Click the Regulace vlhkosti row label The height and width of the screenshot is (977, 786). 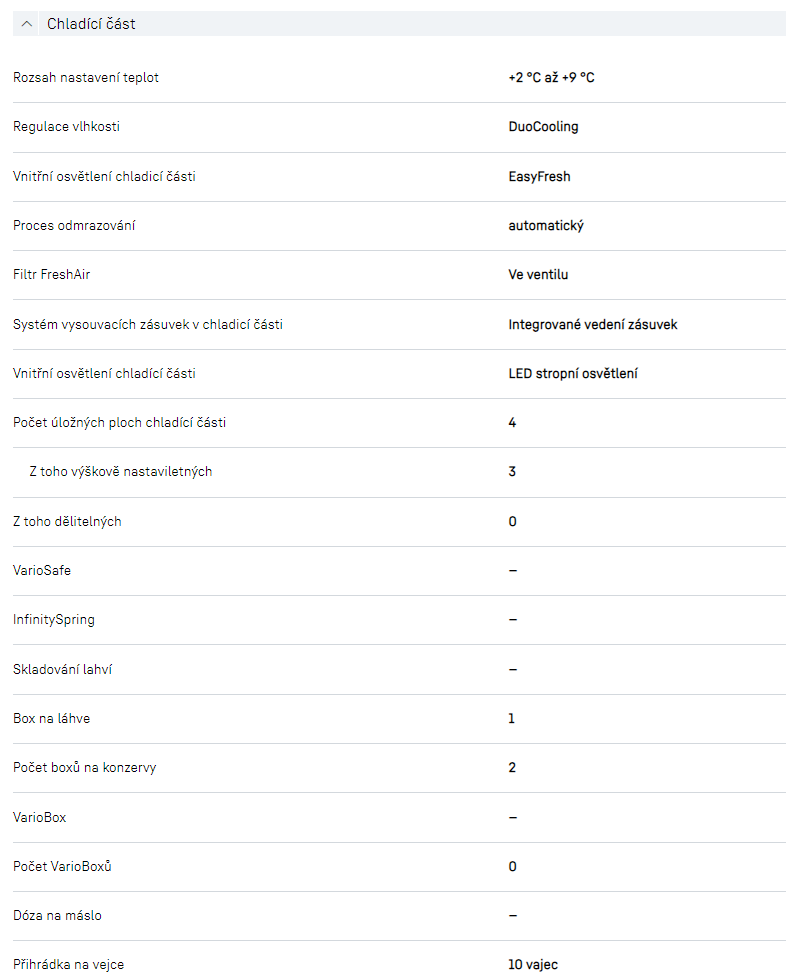tap(67, 127)
